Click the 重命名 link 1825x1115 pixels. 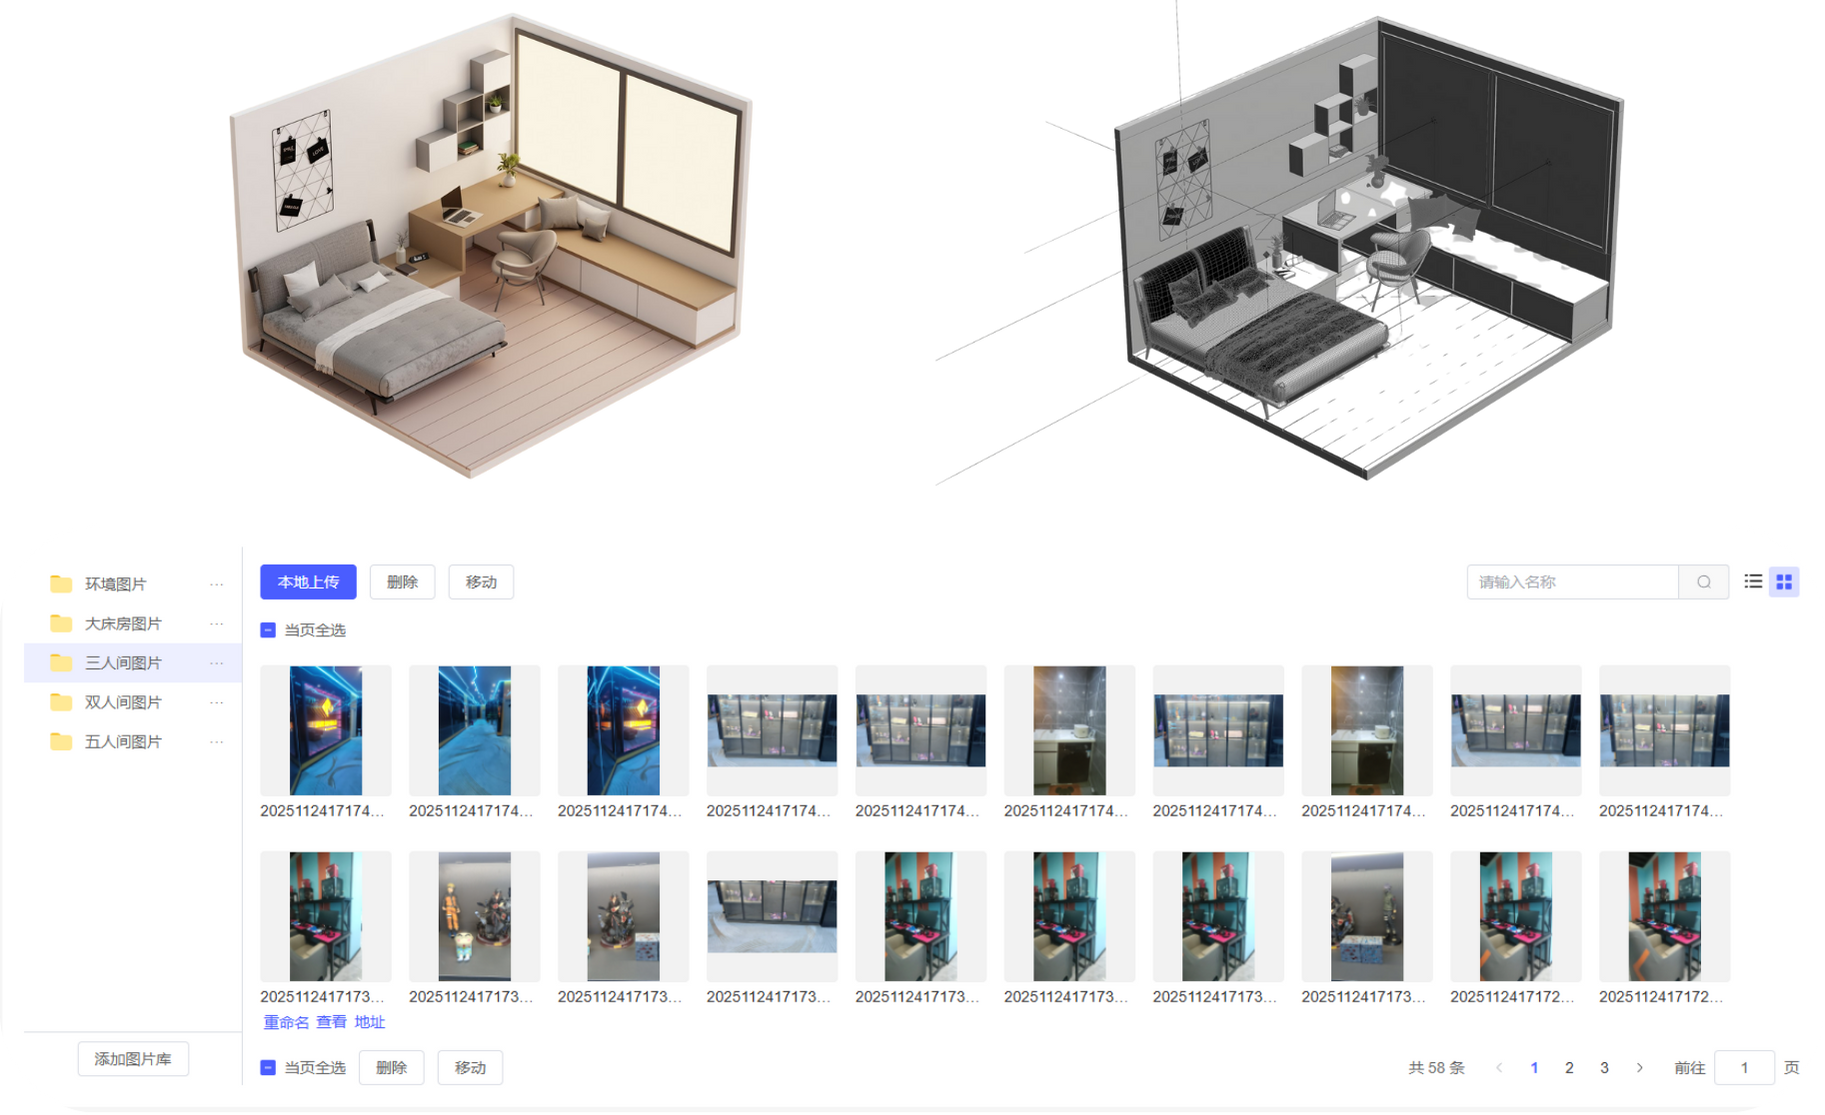click(286, 1022)
